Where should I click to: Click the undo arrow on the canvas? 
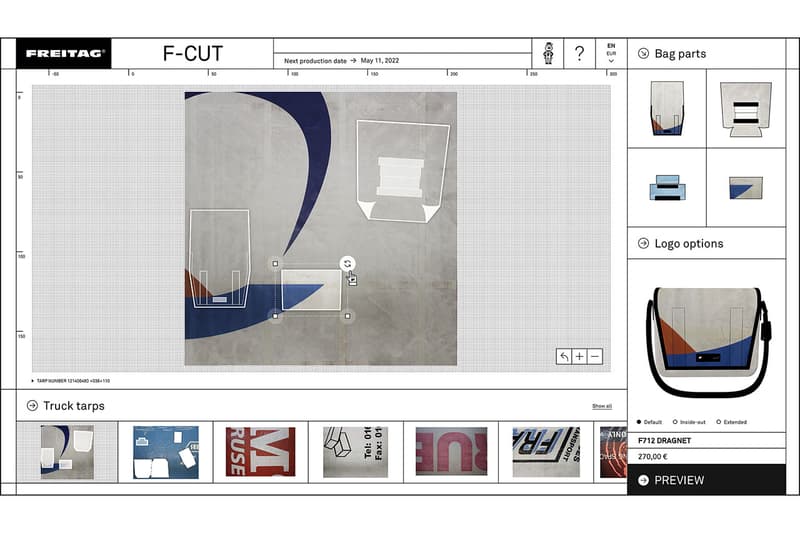click(564, 356)
